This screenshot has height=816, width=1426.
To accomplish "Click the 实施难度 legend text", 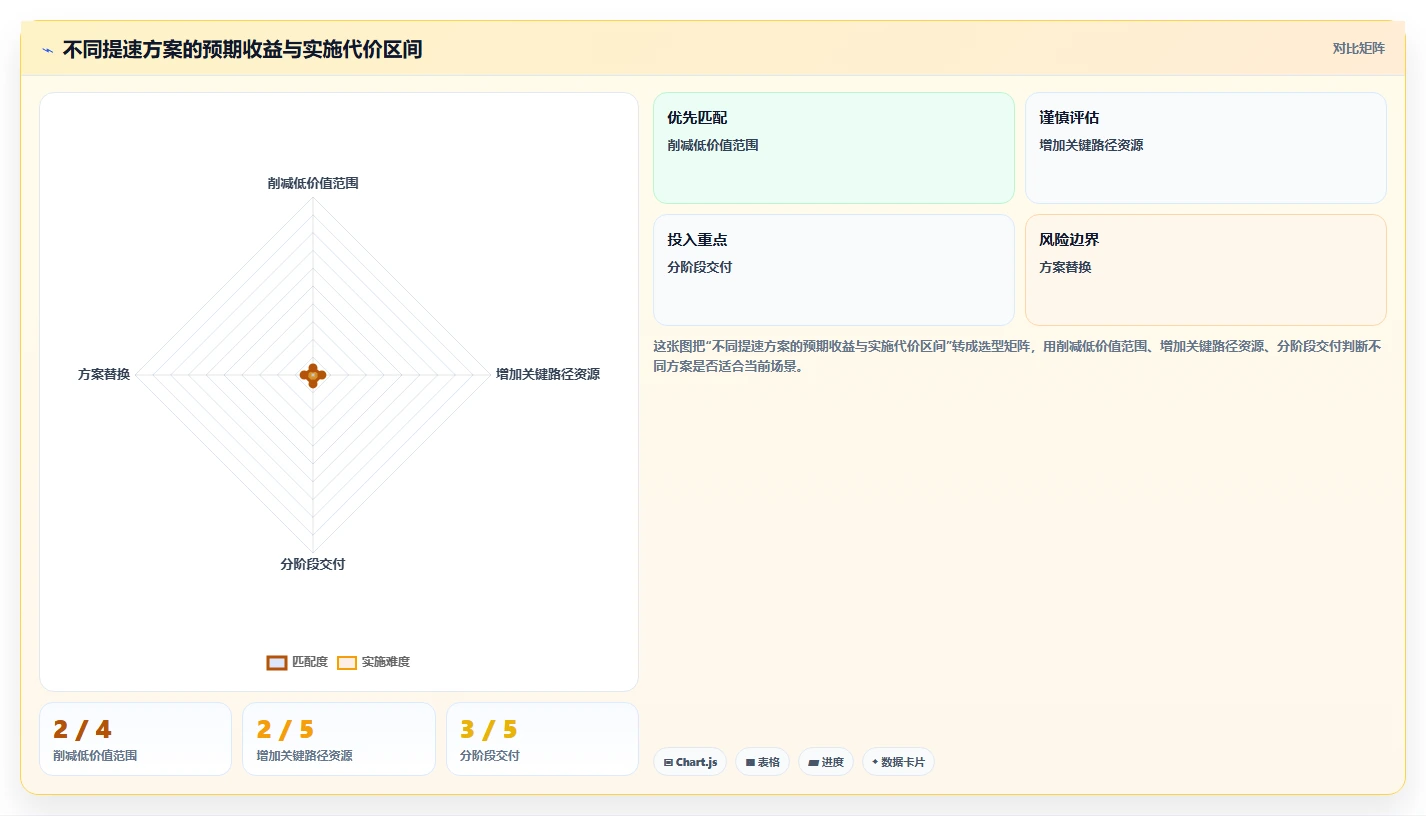I will pos(386,662).
